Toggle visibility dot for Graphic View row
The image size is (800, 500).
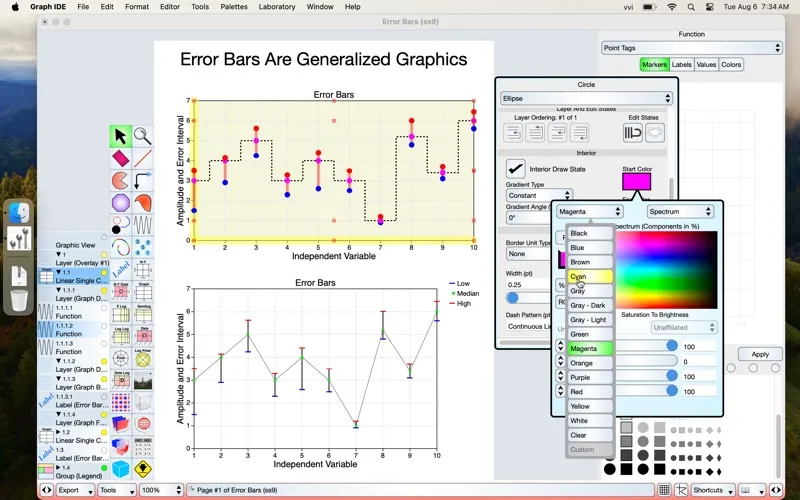pyautogui.click(x=103, y=245)
